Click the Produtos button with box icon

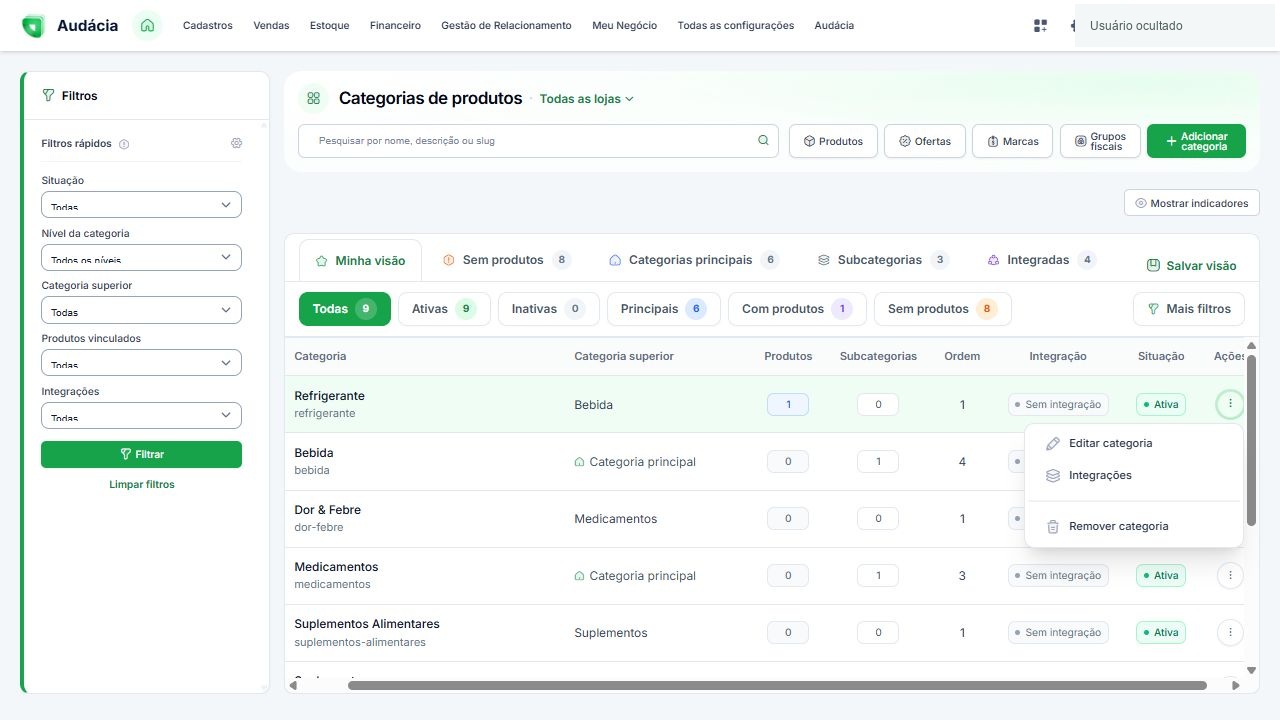coord(833,141)
